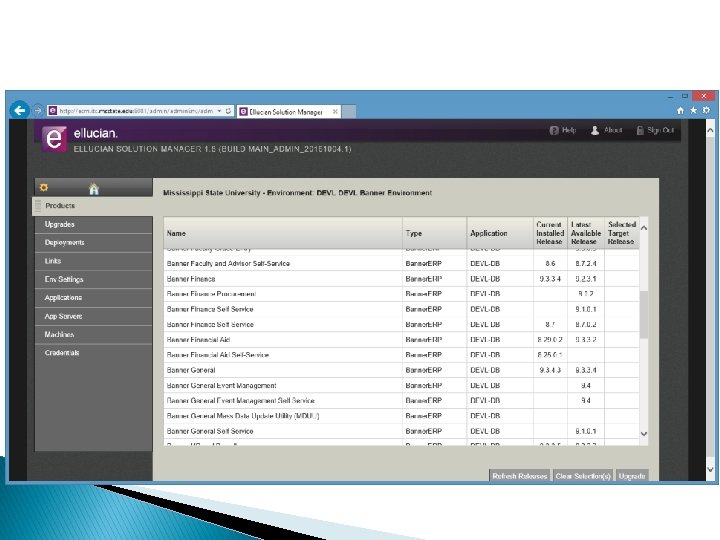This screenshot has height=540, width=720.
Task: Click Banner General latest release 9.3.3.4
Action: (586, 370)
